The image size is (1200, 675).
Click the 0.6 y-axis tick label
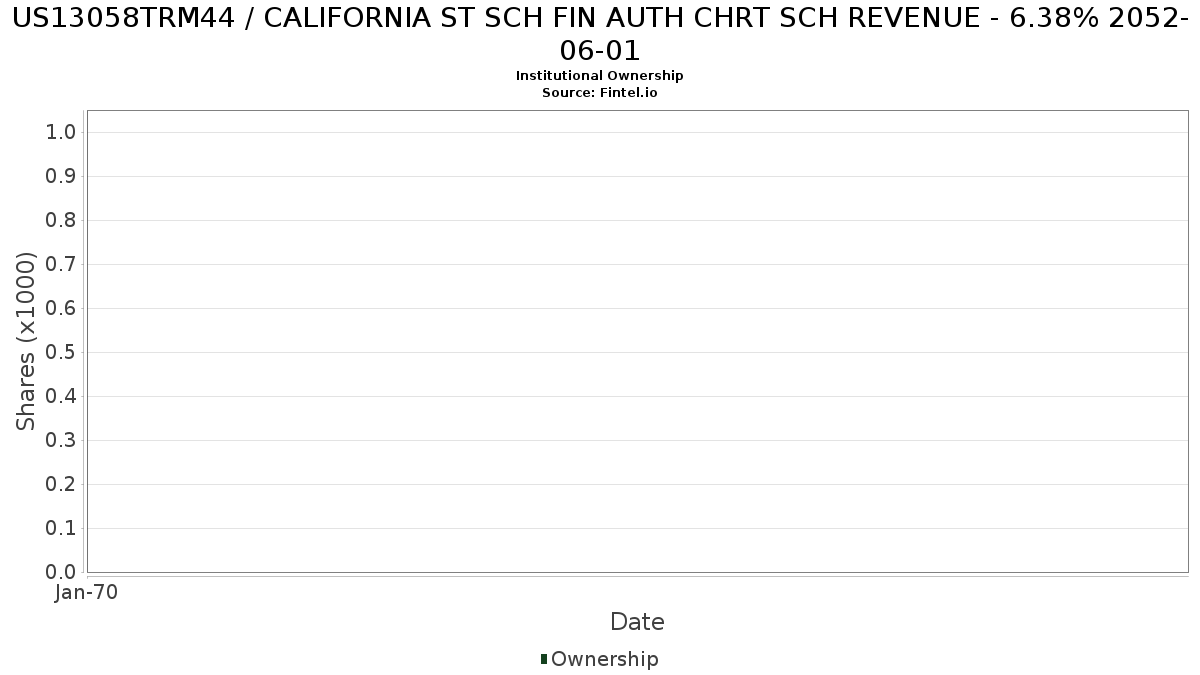click(x=62, y=308)
